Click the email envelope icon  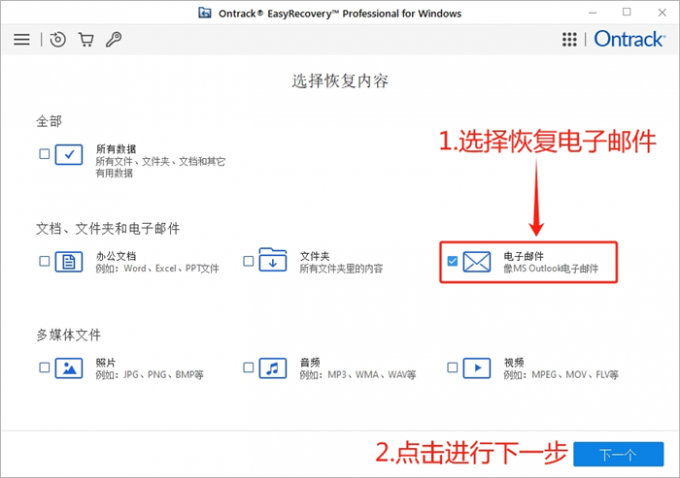point(477,262)
